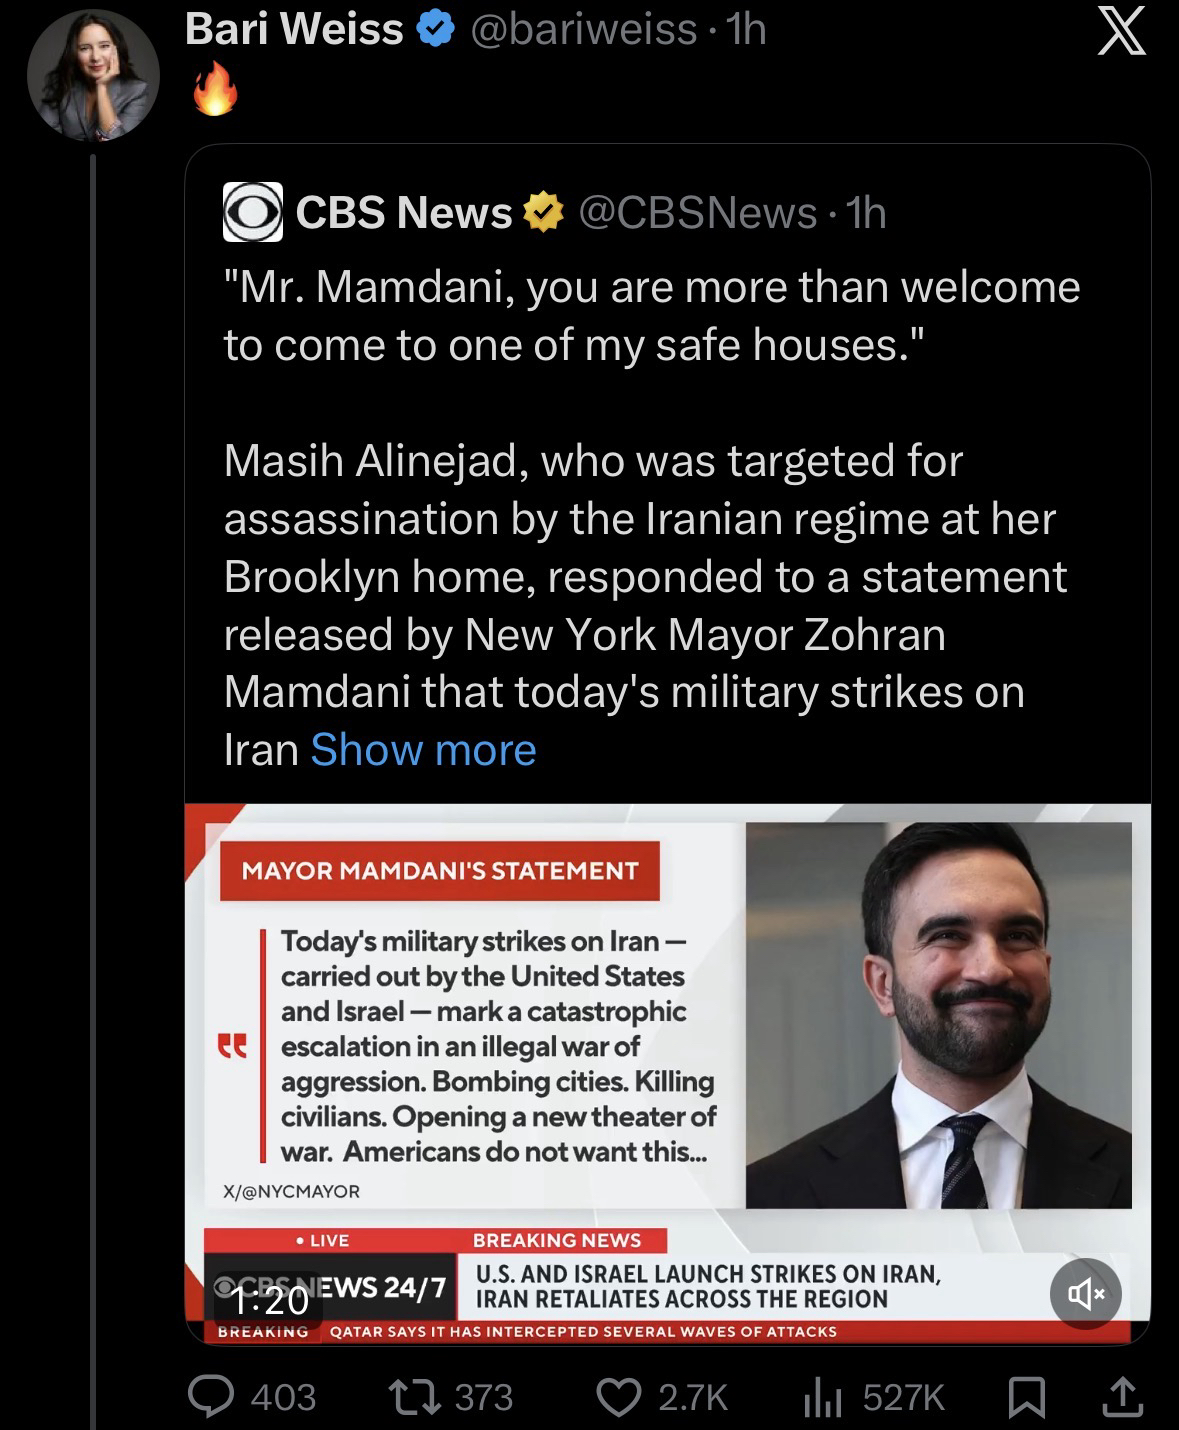Open the Bari Weiss display name
The width and height of the screenshot is (1179, 1430).
pyautogui.click(x=294, y=29)
